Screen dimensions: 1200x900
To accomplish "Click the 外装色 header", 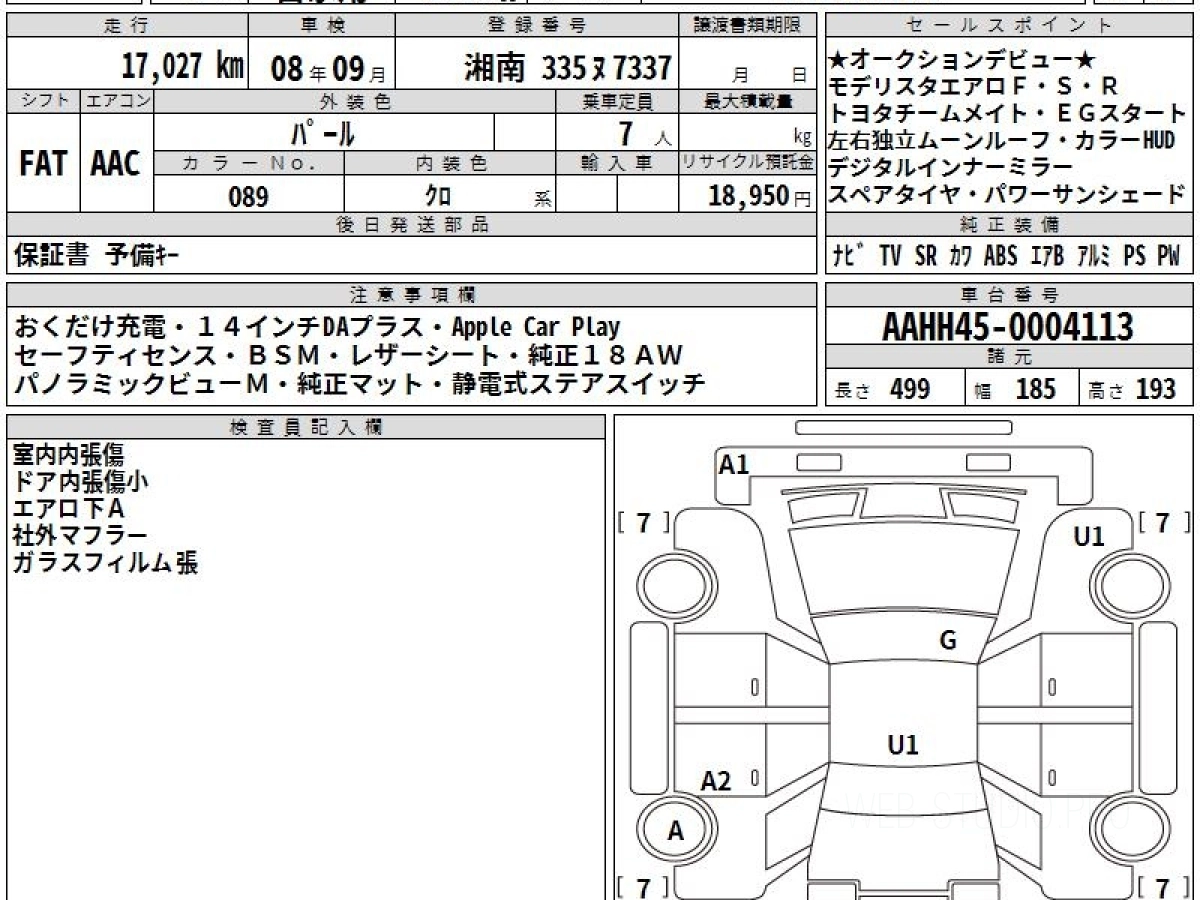I will pyautogui.click(x=355, y=101).
